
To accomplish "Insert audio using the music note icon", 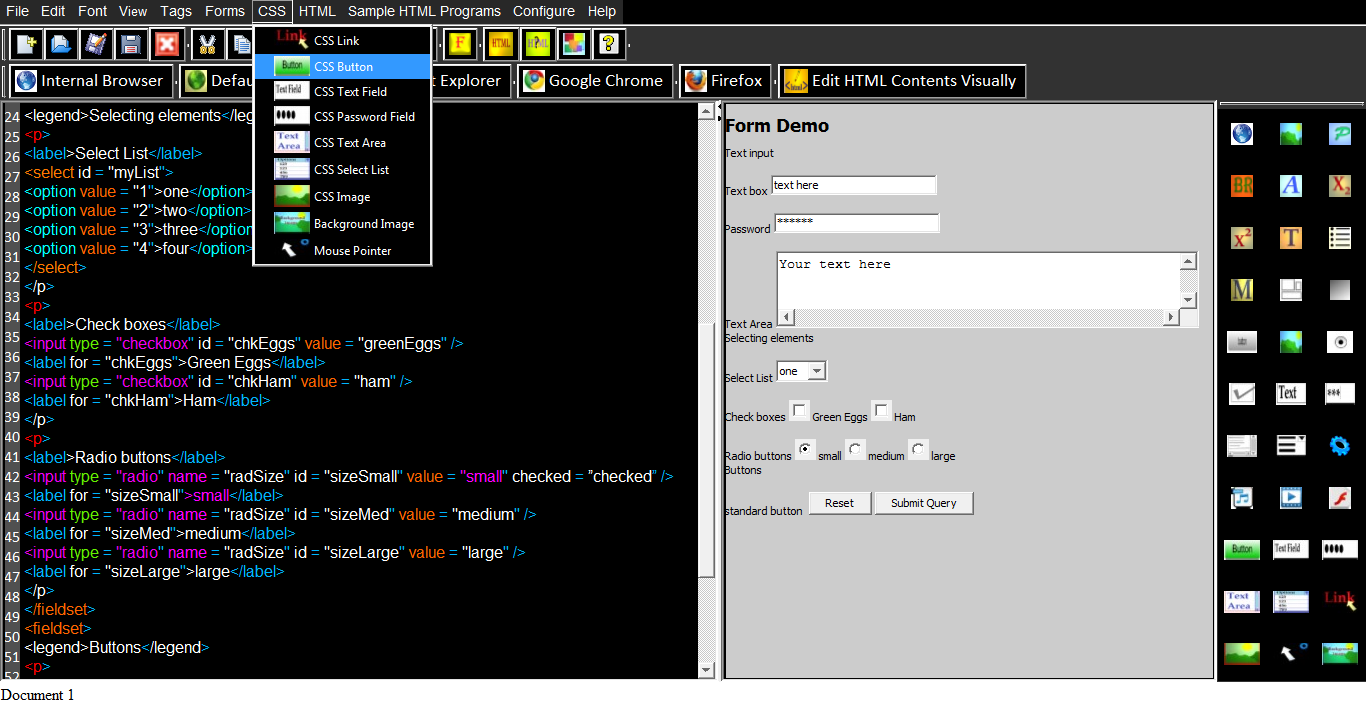I will pyautogui.click(x=1241, y=497).
